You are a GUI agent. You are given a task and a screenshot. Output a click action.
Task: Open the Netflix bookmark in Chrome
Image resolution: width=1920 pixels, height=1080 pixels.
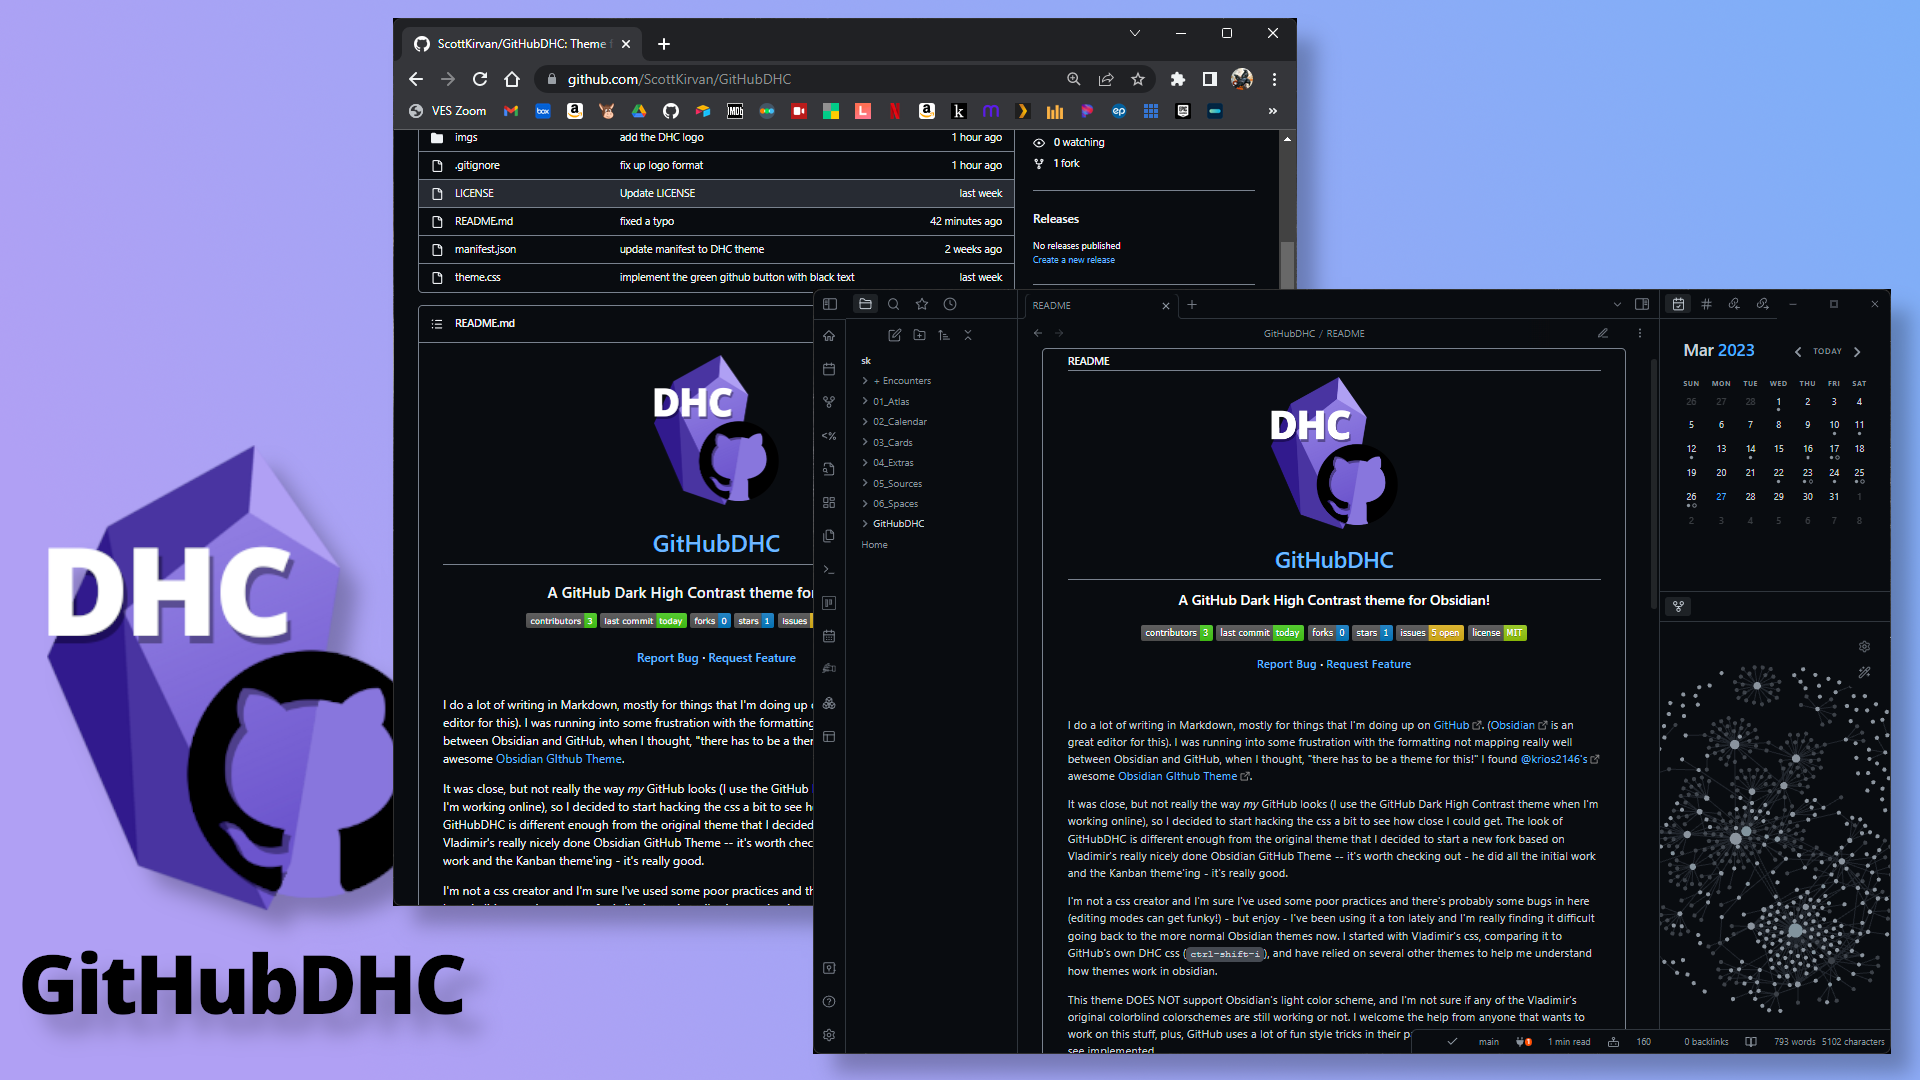(895, 111)
